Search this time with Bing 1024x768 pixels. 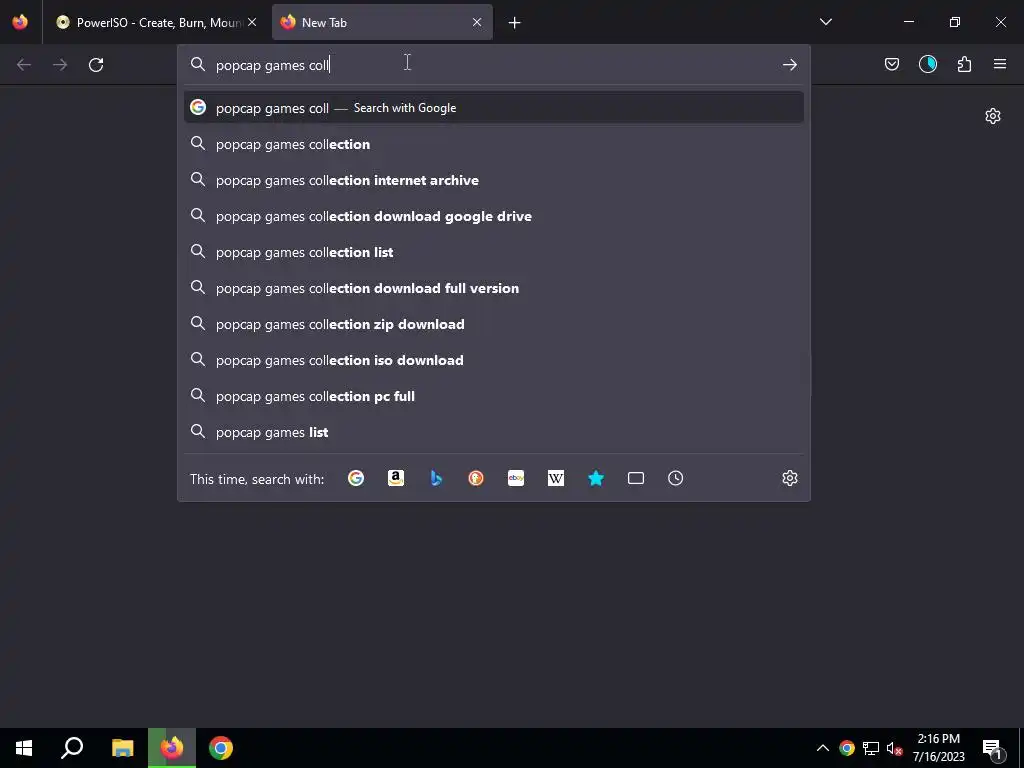(436, 478)
